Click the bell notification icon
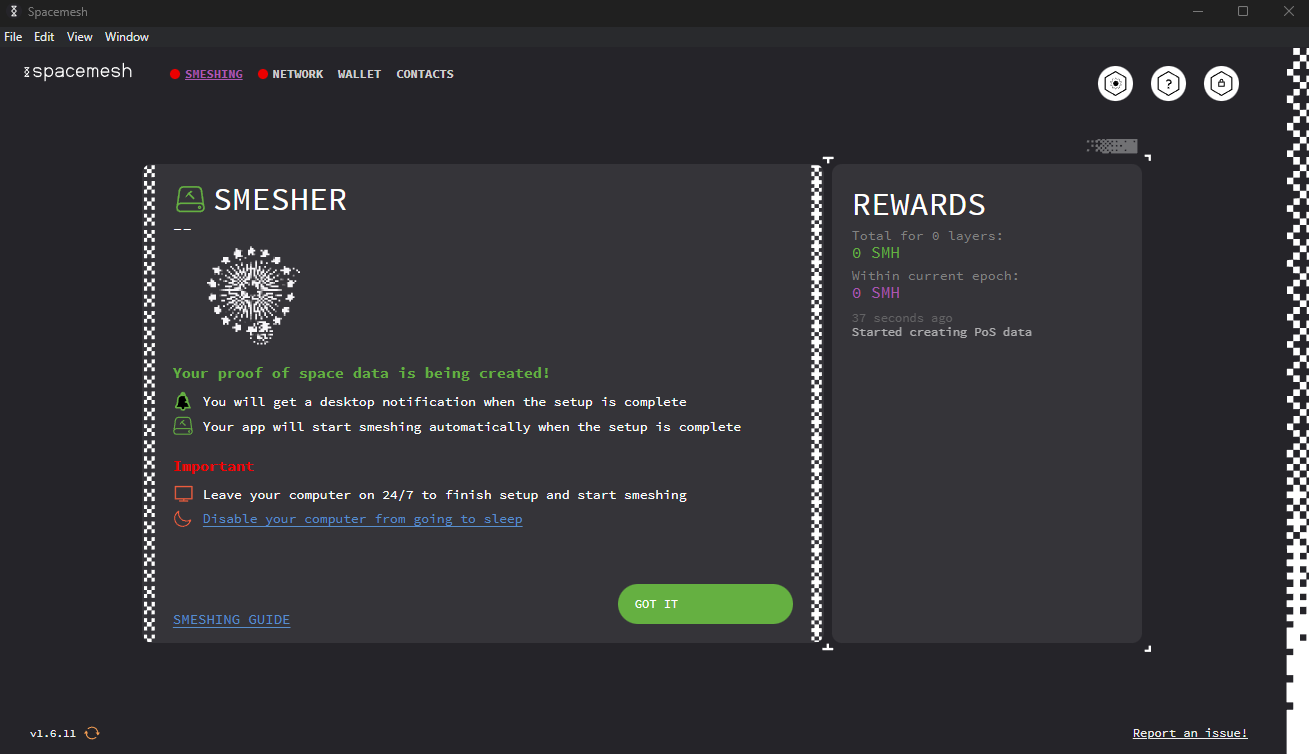 [x=182, y=401]
